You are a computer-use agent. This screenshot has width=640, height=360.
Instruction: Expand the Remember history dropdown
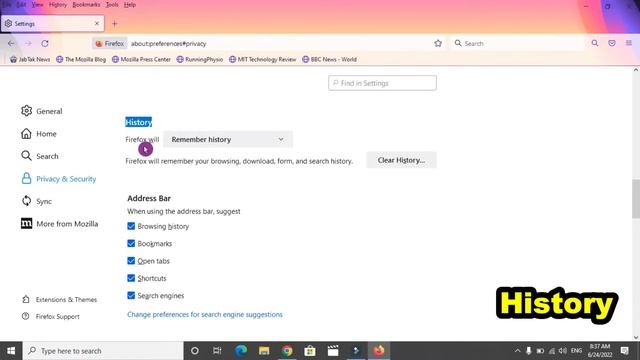pos(228,140)
